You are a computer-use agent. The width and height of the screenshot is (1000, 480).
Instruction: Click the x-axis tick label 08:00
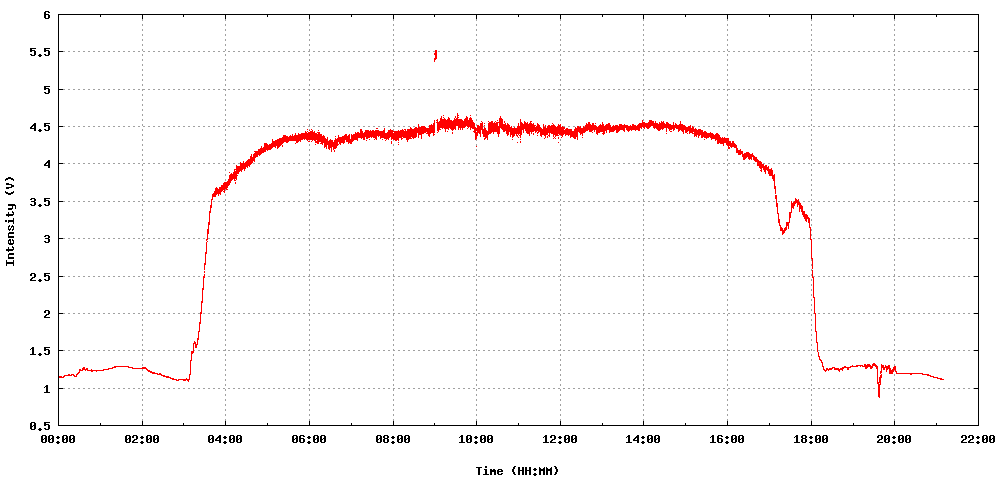coord(393,439)
